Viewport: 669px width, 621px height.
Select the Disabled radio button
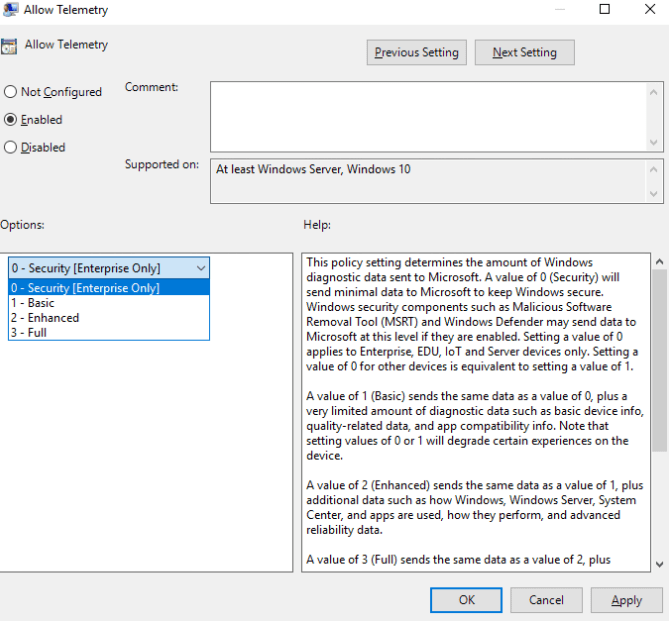pyautogui.click(x=11, y=148)
